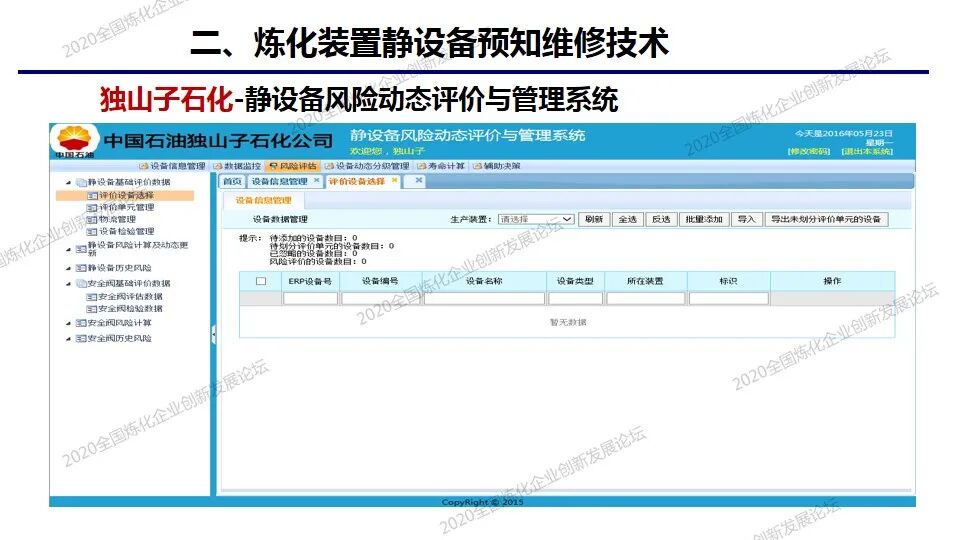Click the page icon of 评价设备选择 node
The height and width of the screenshot is (540, 960).
point(92,195)
